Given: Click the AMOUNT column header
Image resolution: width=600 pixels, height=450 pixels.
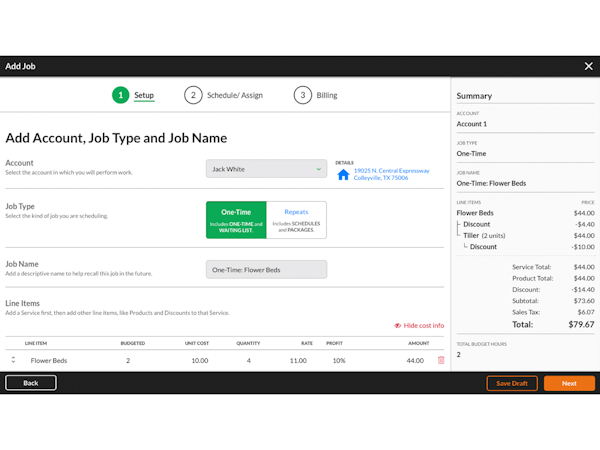Looking at the screenshot, I should pyautogui.click(x=419, y=343).
